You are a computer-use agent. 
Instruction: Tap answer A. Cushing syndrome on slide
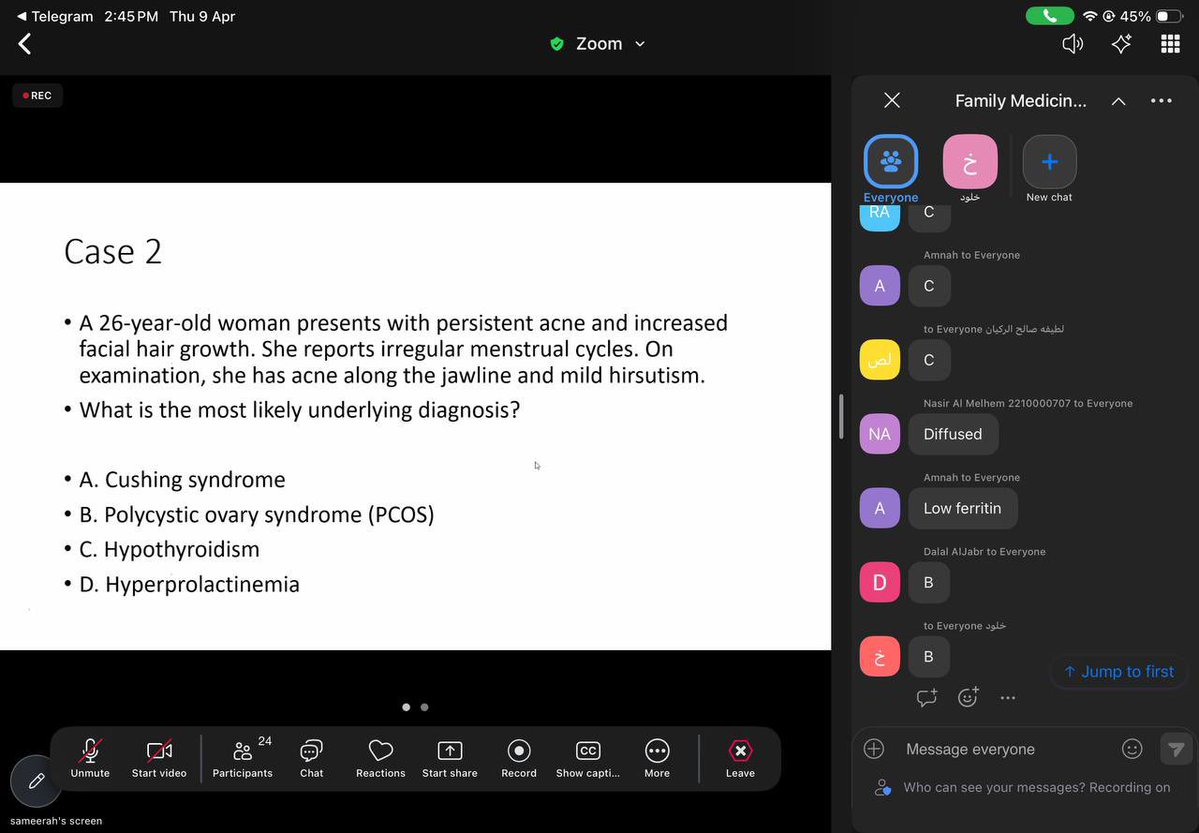point(182,480)
